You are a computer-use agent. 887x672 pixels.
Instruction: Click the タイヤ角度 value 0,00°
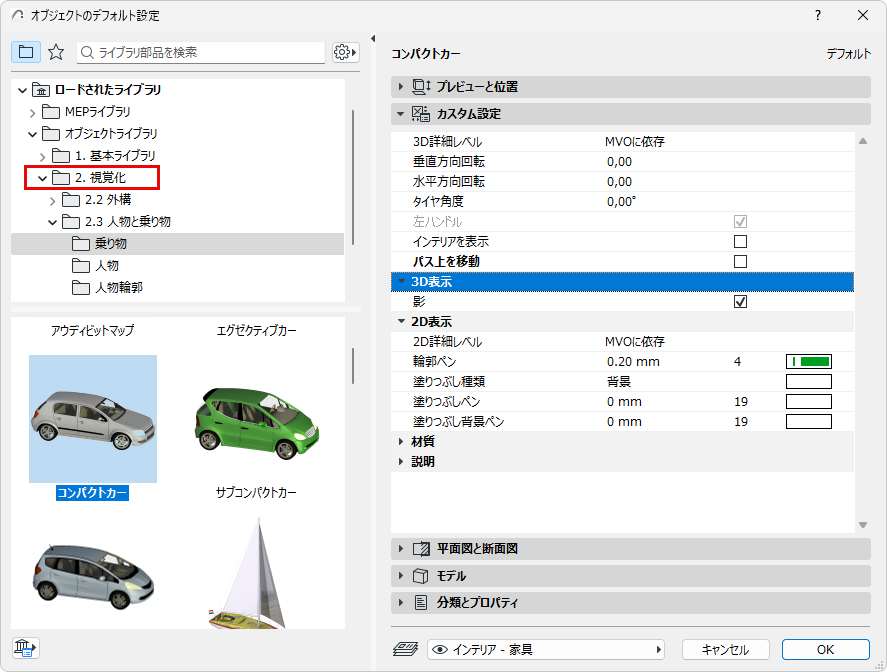point(621,201)
